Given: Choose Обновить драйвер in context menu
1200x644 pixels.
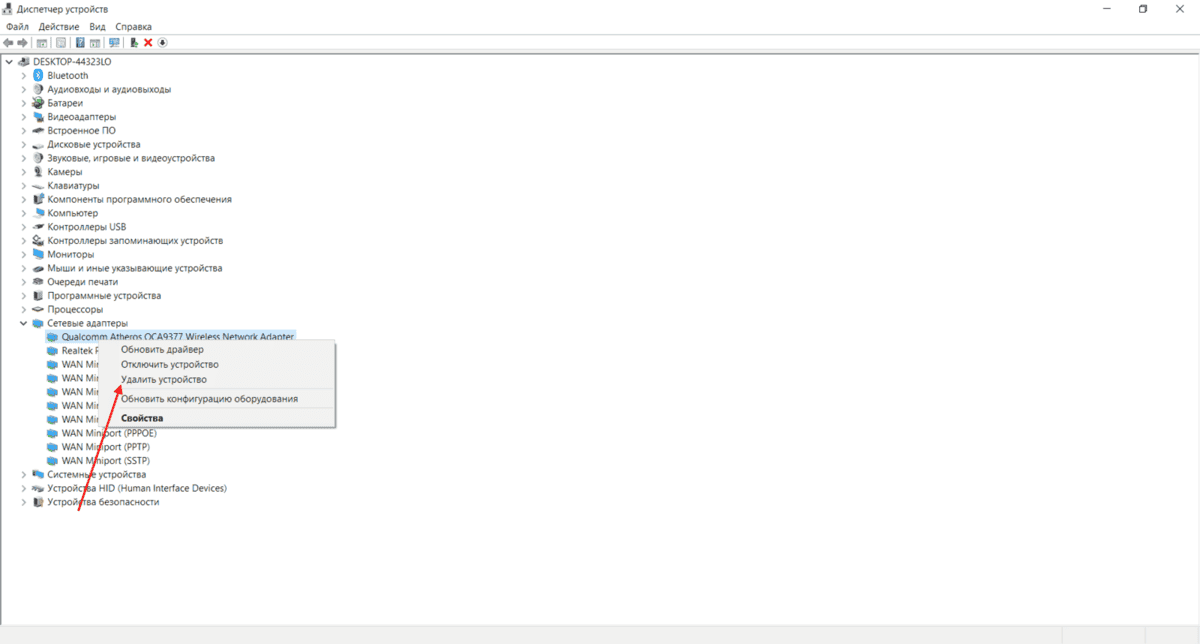Looking at the screenshot, I should (x=162, y=350).
